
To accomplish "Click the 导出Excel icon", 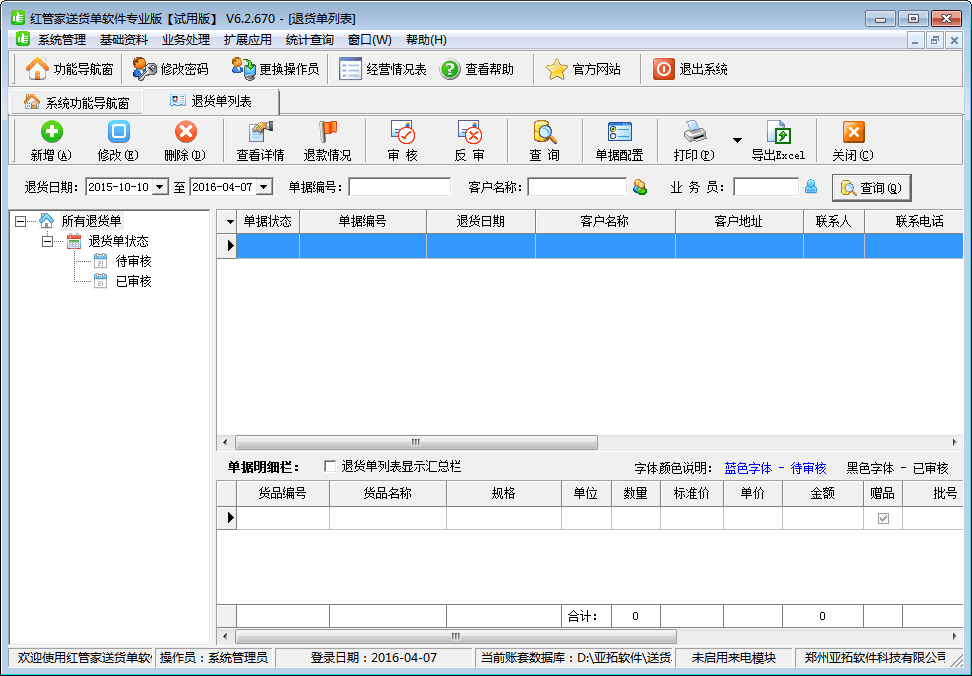I will click(778, 131).
